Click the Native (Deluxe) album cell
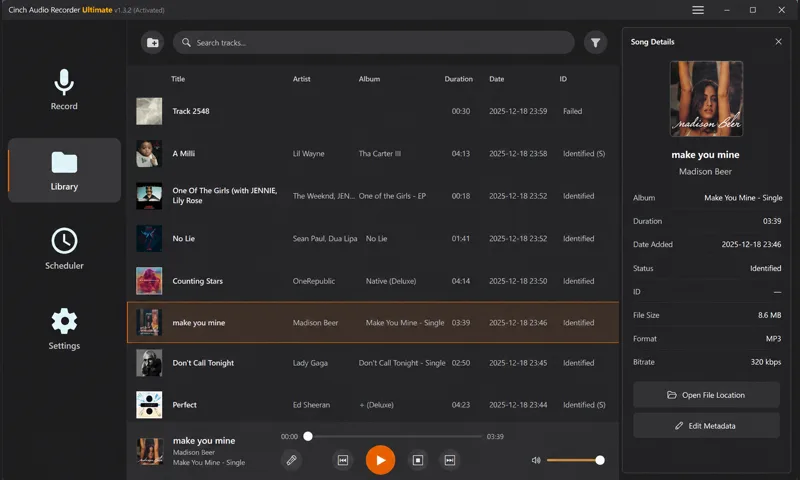800x480 pixels. (x=391, y=281)
